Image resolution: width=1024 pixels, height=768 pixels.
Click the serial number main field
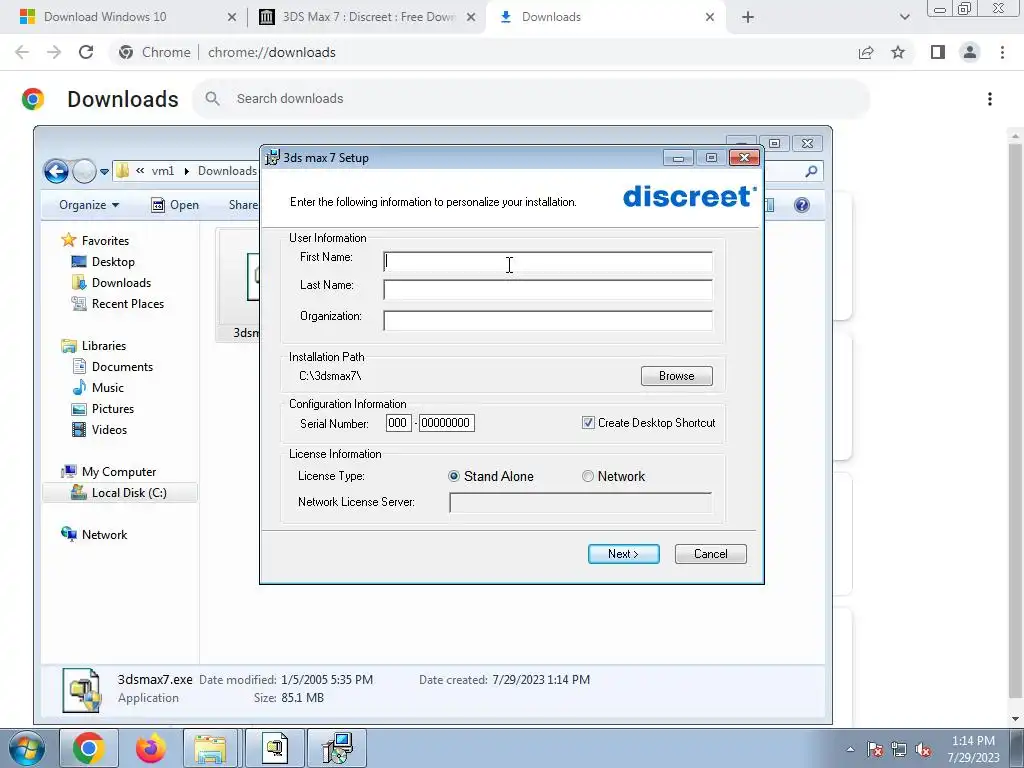point(447,423)
